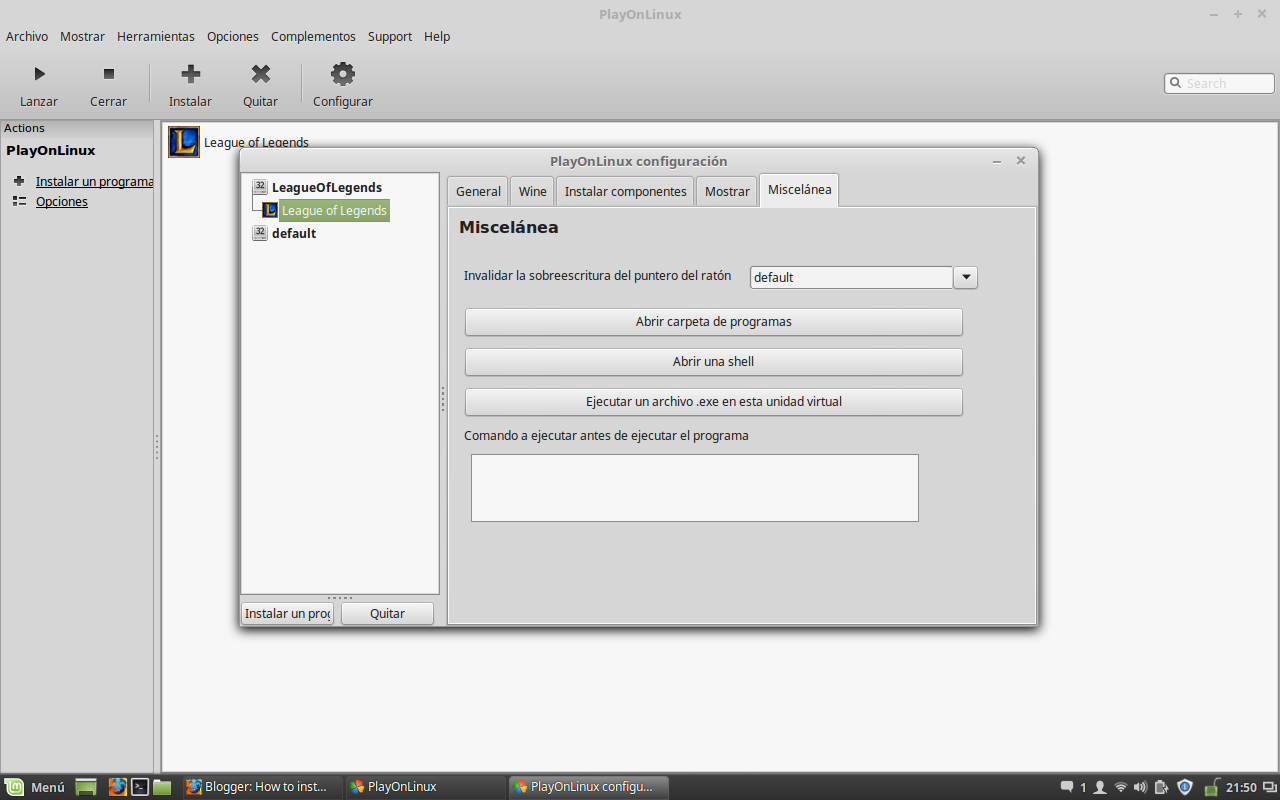
Task: Click the Quitar X icon in the toolbar
Action: (261, 73)
